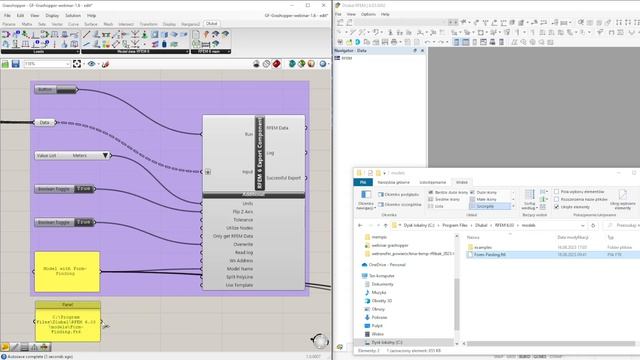
Task: Check Rozszerzenia nazw plików checkbox
Action: coord(557,199)
